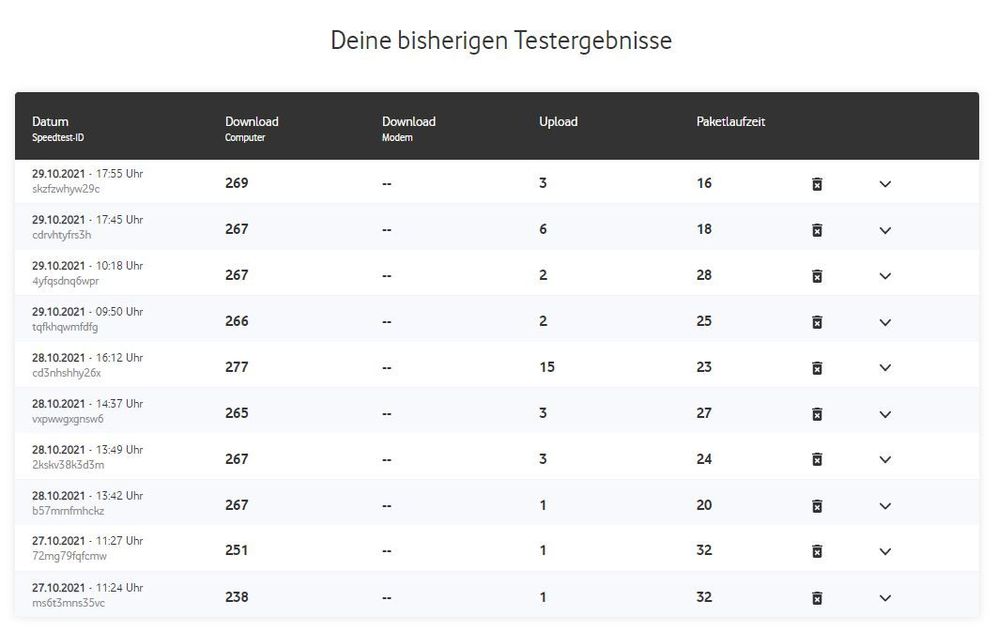Viewport: 998px width, 634px height.
Task: Expand details of test cd3nhshhy26x
Action: pyautogui.click(x=885, y=368)
